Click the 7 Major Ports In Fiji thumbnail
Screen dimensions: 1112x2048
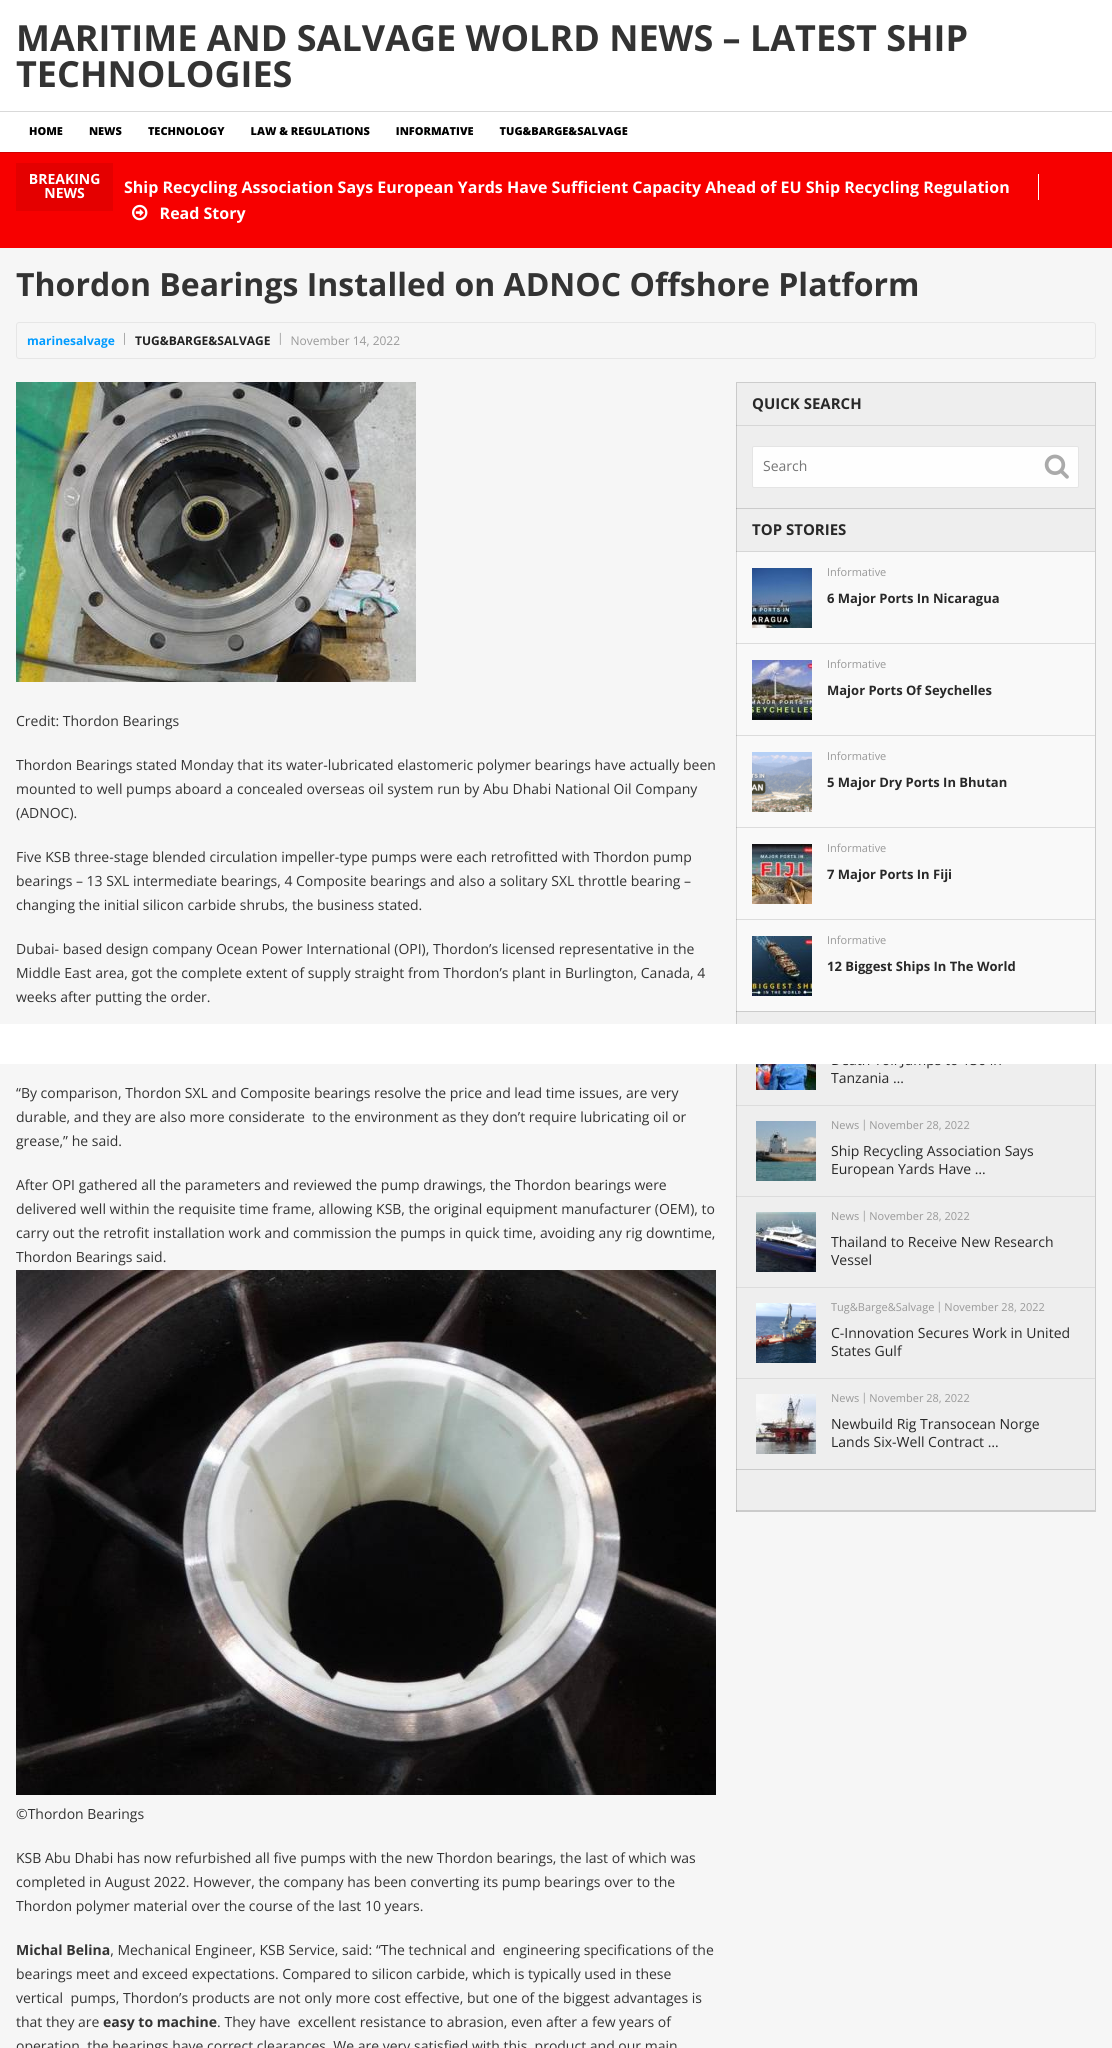pos(782,874)
